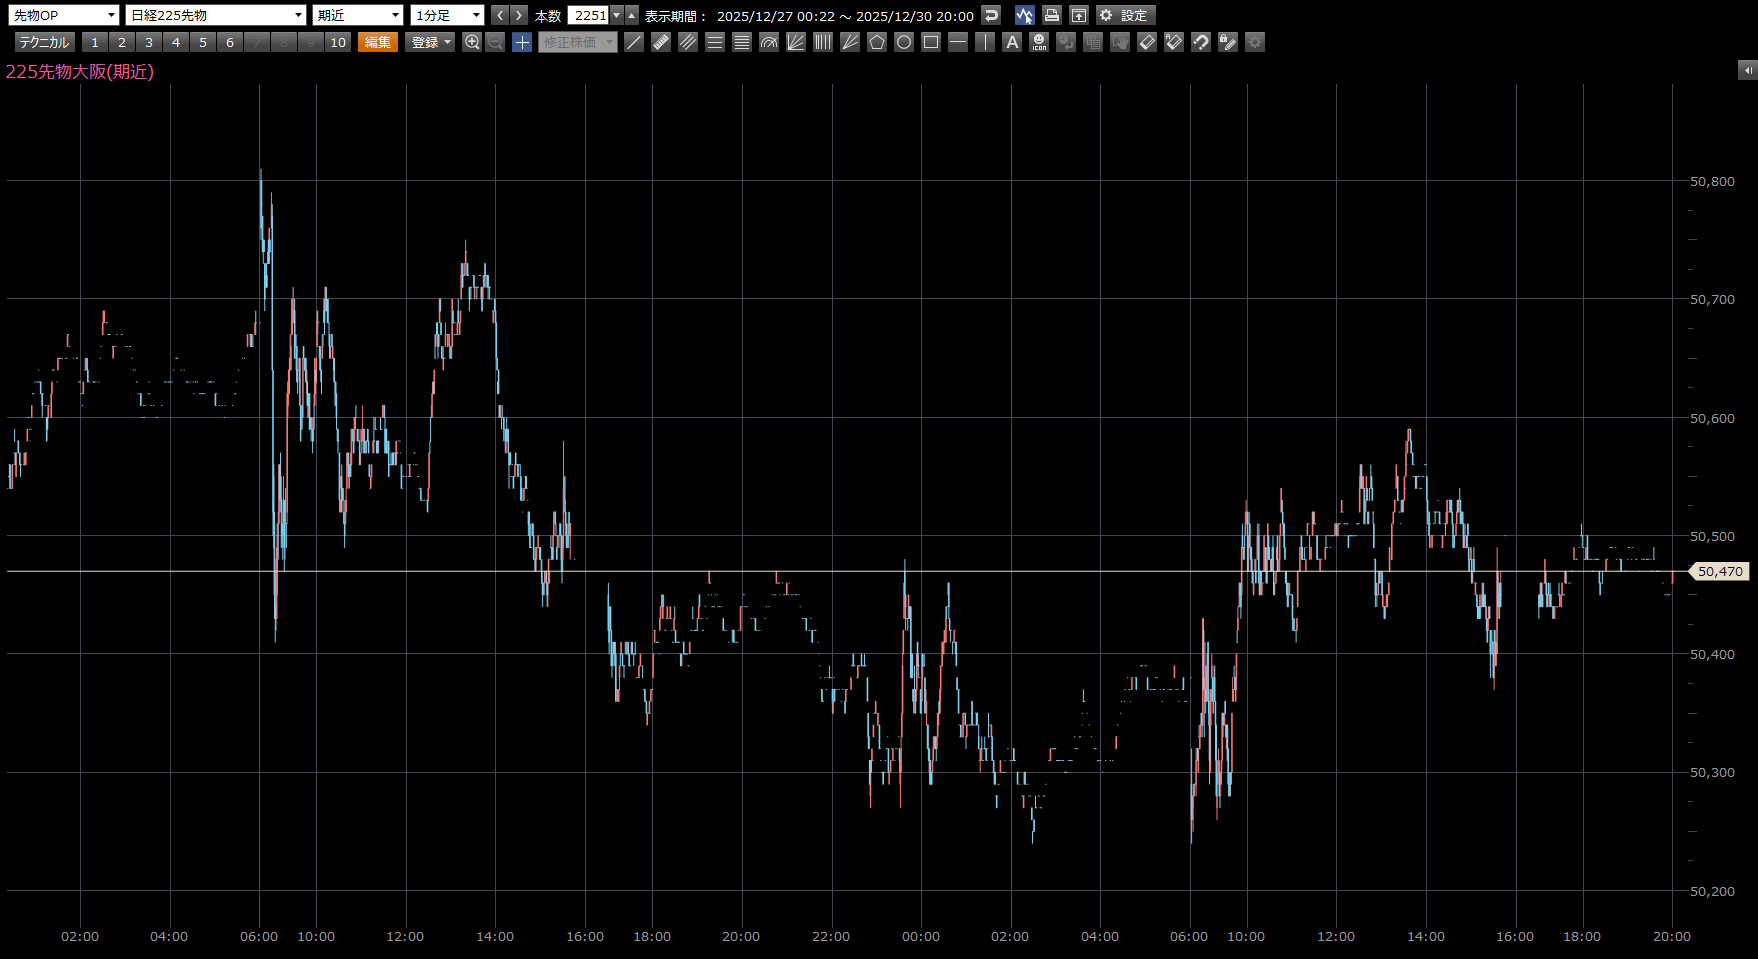Image resolution: width=1758 pixels, height=959 pixels.
Task: Zoom in with the magnifier plus icon
Action: point(472,42)
